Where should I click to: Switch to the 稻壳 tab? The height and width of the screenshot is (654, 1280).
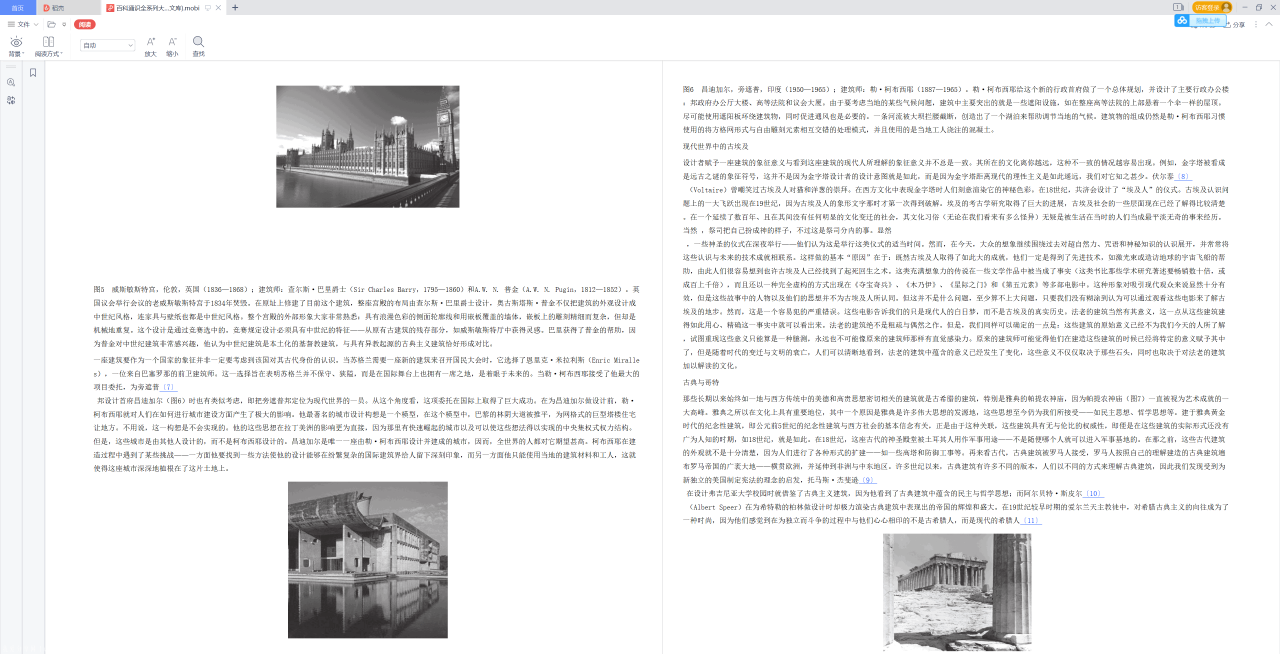[x=68, y=8]
